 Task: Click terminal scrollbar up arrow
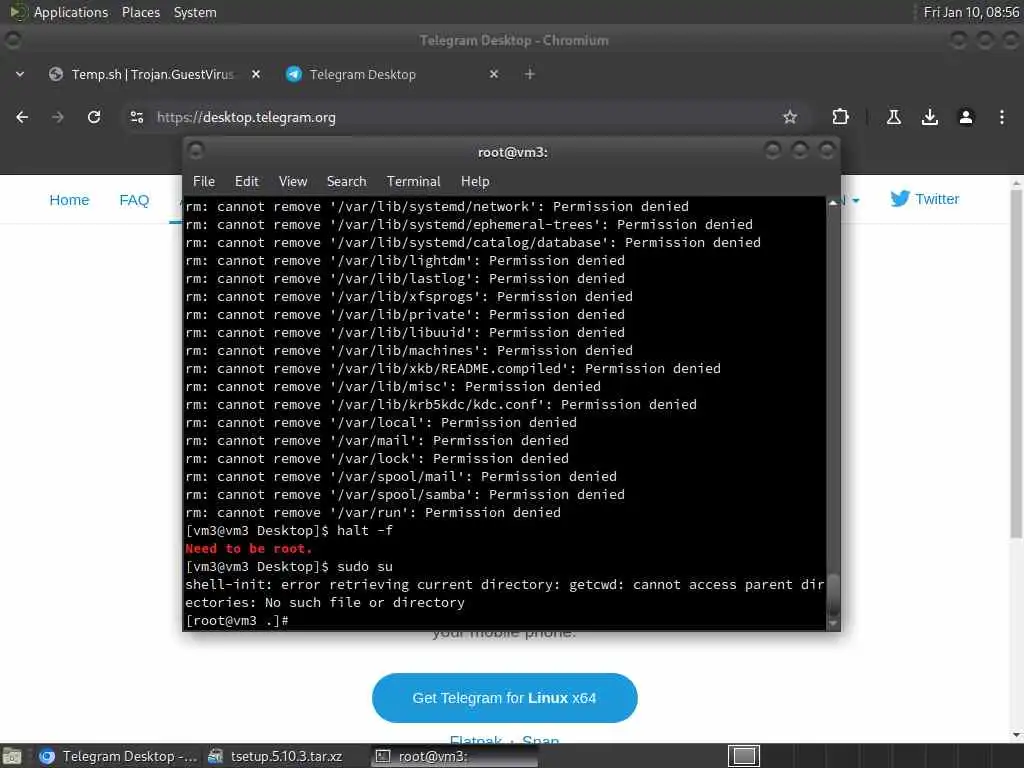click(x=833, y=203)
